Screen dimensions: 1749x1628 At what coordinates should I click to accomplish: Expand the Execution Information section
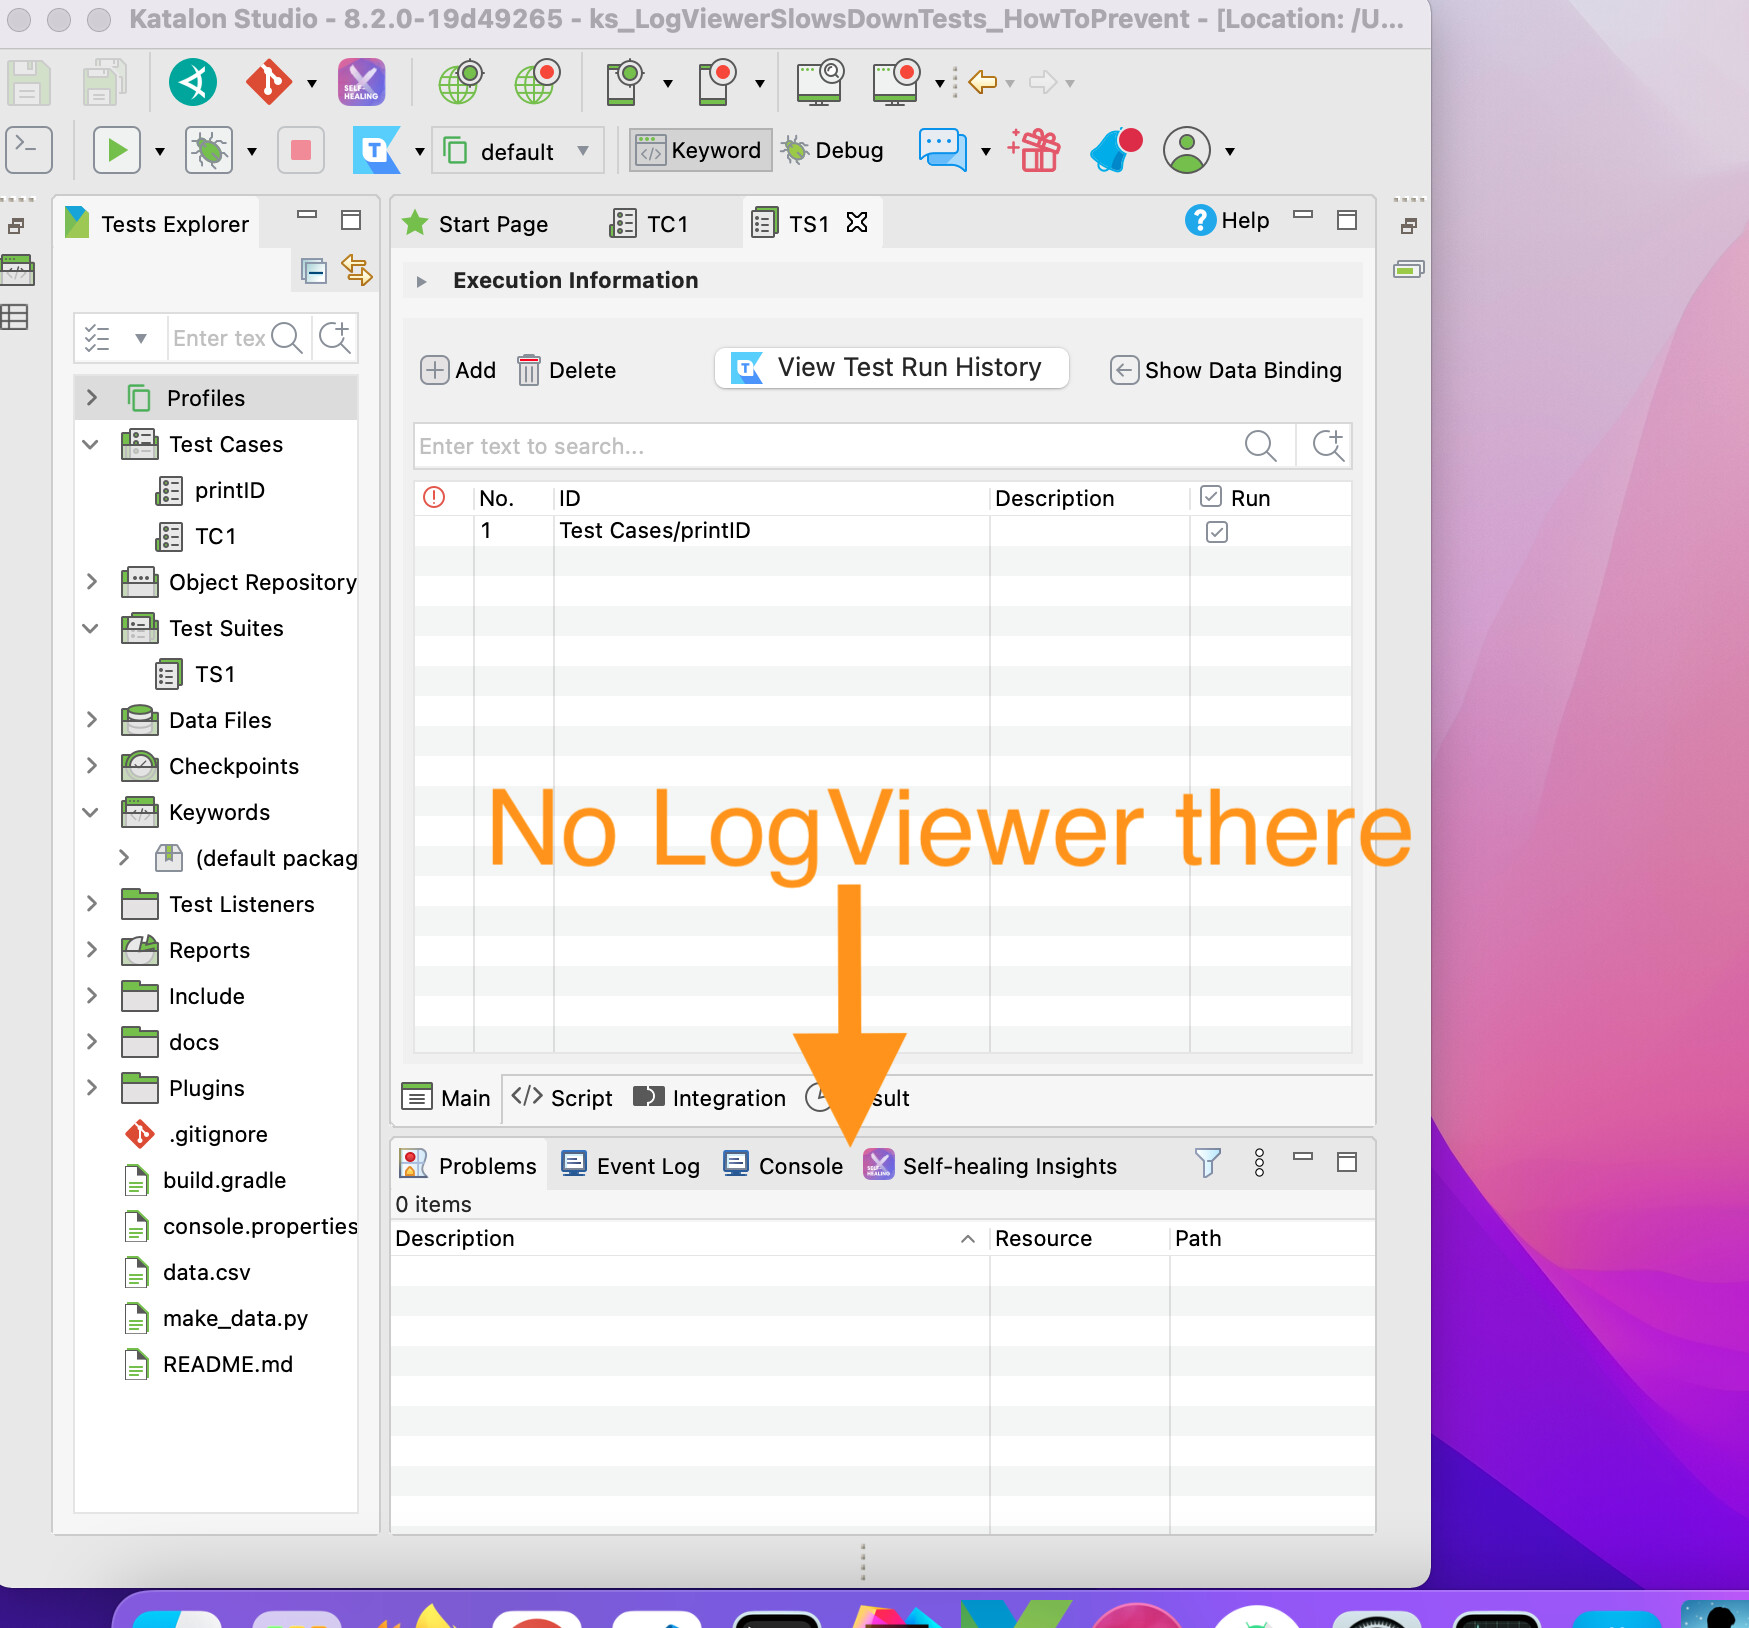[x=422, y=281]
